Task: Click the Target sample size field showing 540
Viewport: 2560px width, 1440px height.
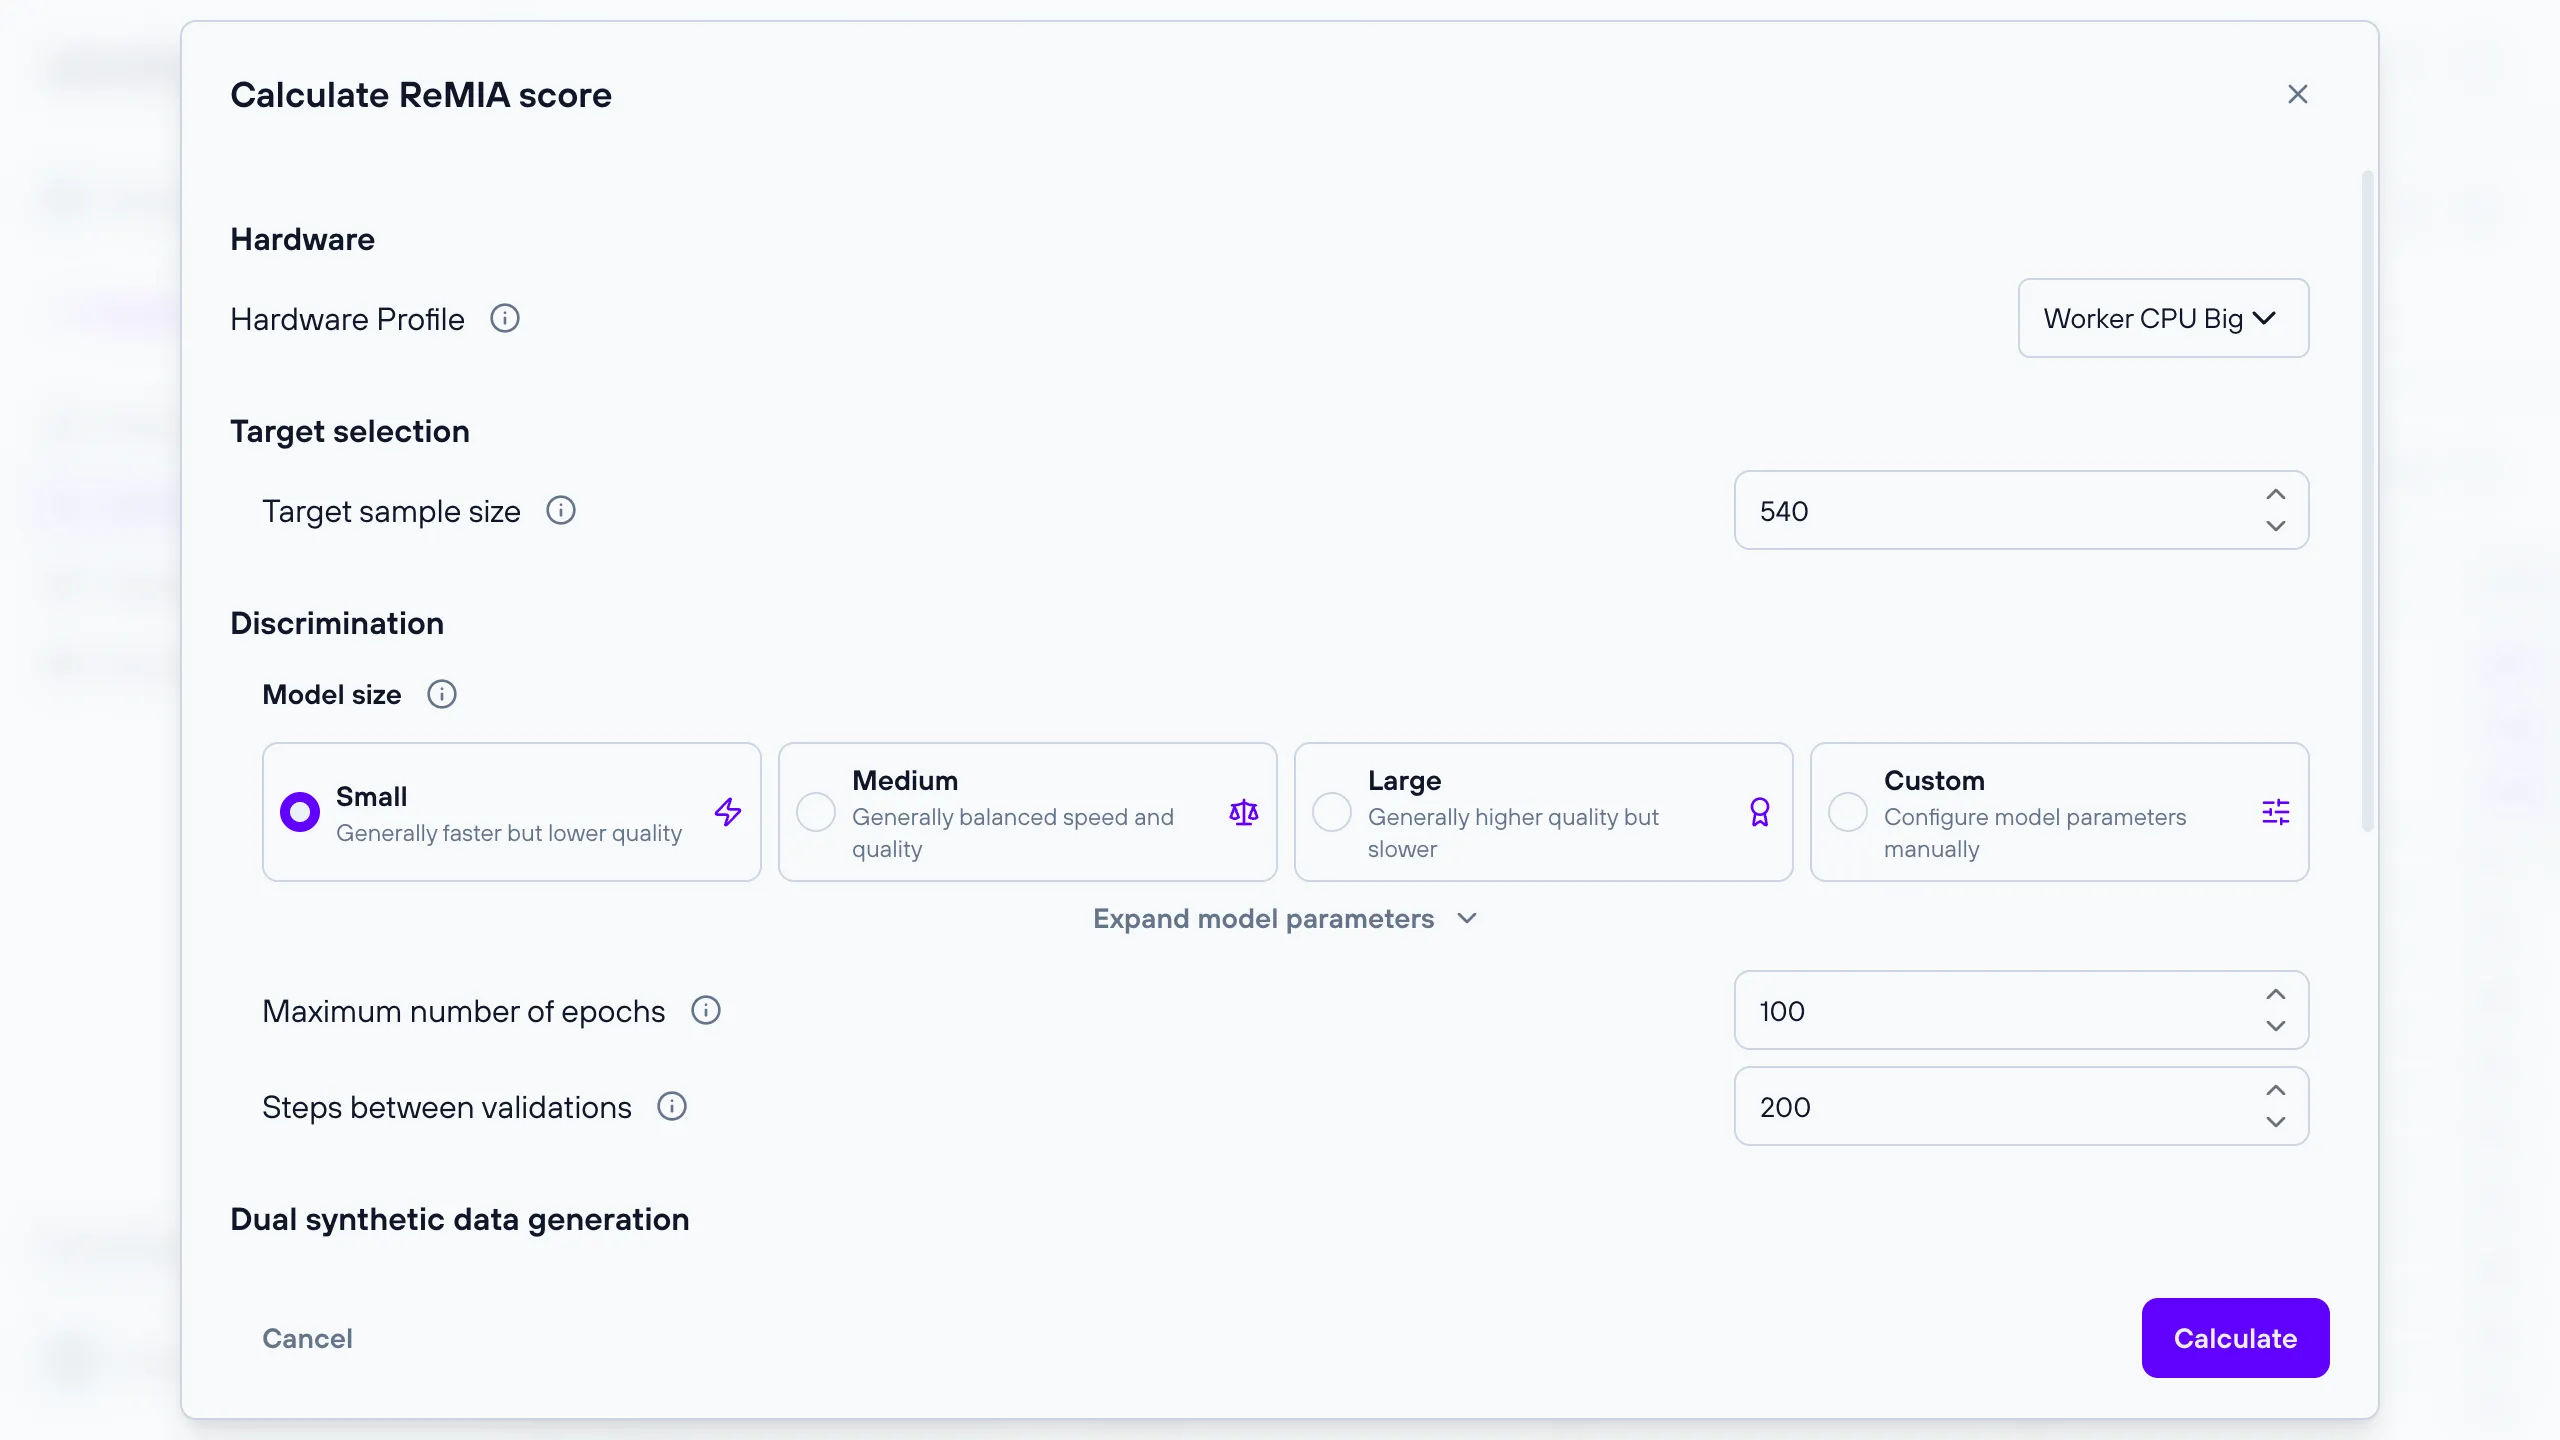Action: (x=2022, y=510)
